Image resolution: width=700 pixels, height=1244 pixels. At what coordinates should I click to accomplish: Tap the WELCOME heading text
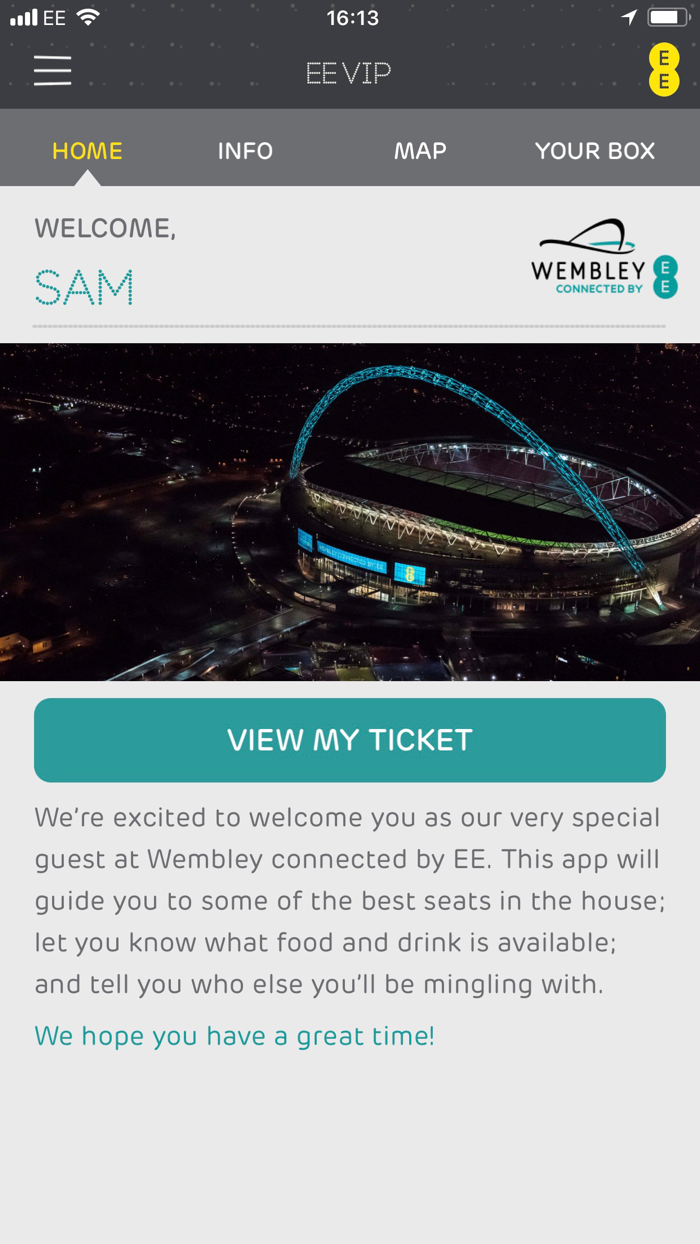coord(105,228)
